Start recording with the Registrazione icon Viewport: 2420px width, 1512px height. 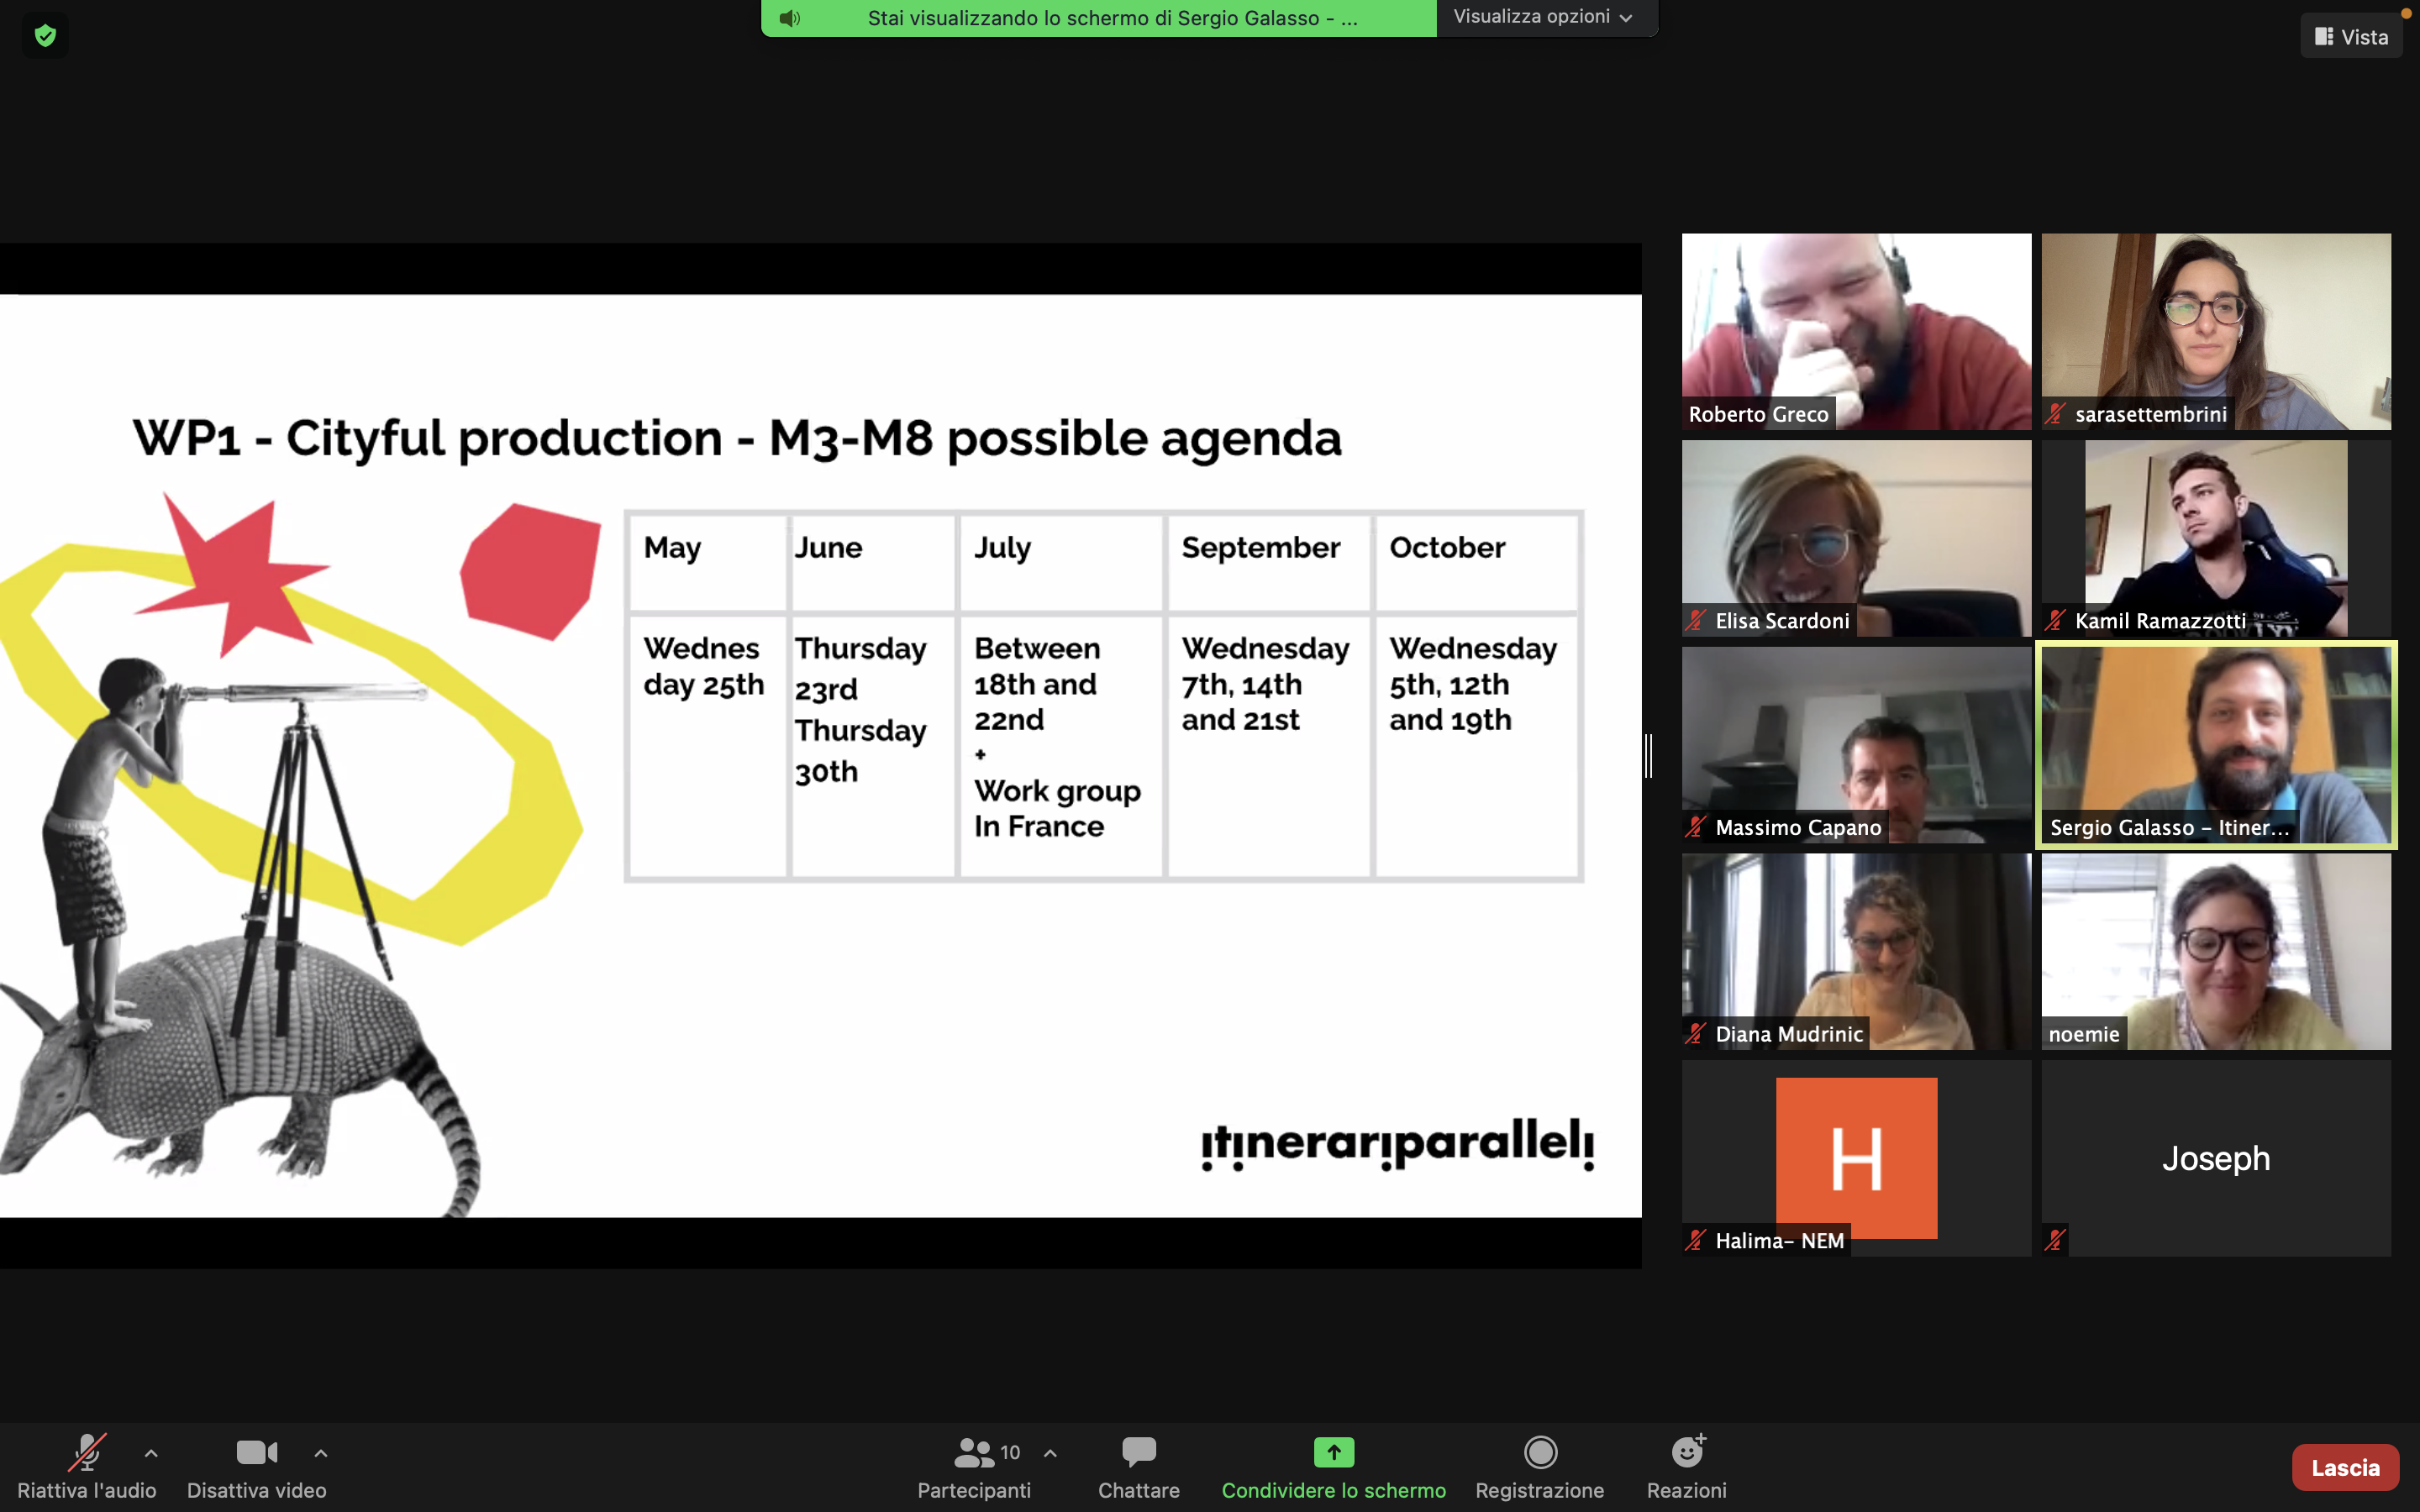pos(1540,1451)
